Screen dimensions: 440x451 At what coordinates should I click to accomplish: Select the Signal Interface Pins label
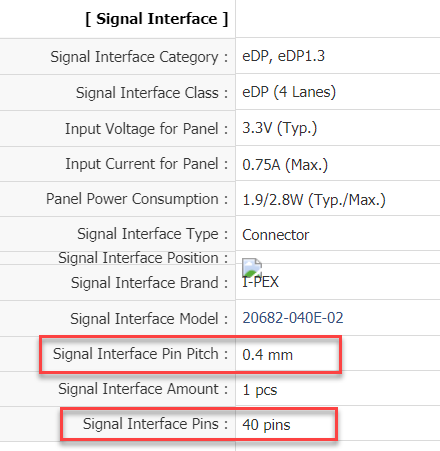tap(155, 424)
